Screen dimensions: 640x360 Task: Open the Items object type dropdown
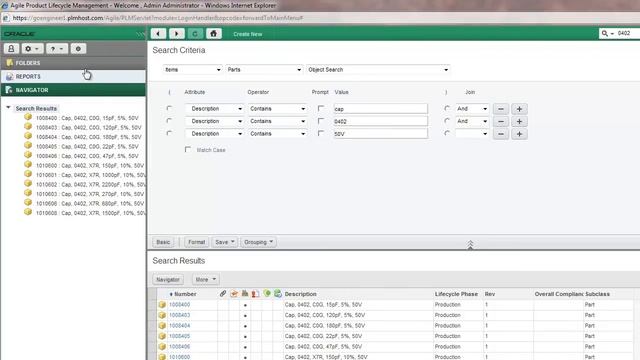point(192,70)
